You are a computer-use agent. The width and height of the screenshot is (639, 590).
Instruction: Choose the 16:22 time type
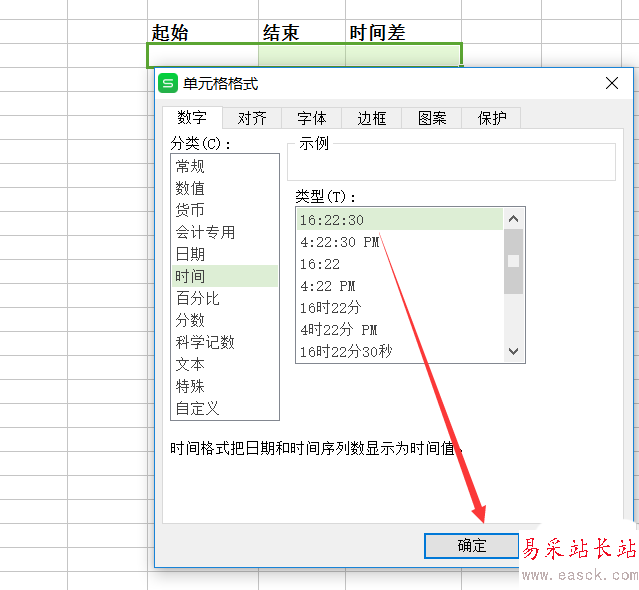(400, 264)
